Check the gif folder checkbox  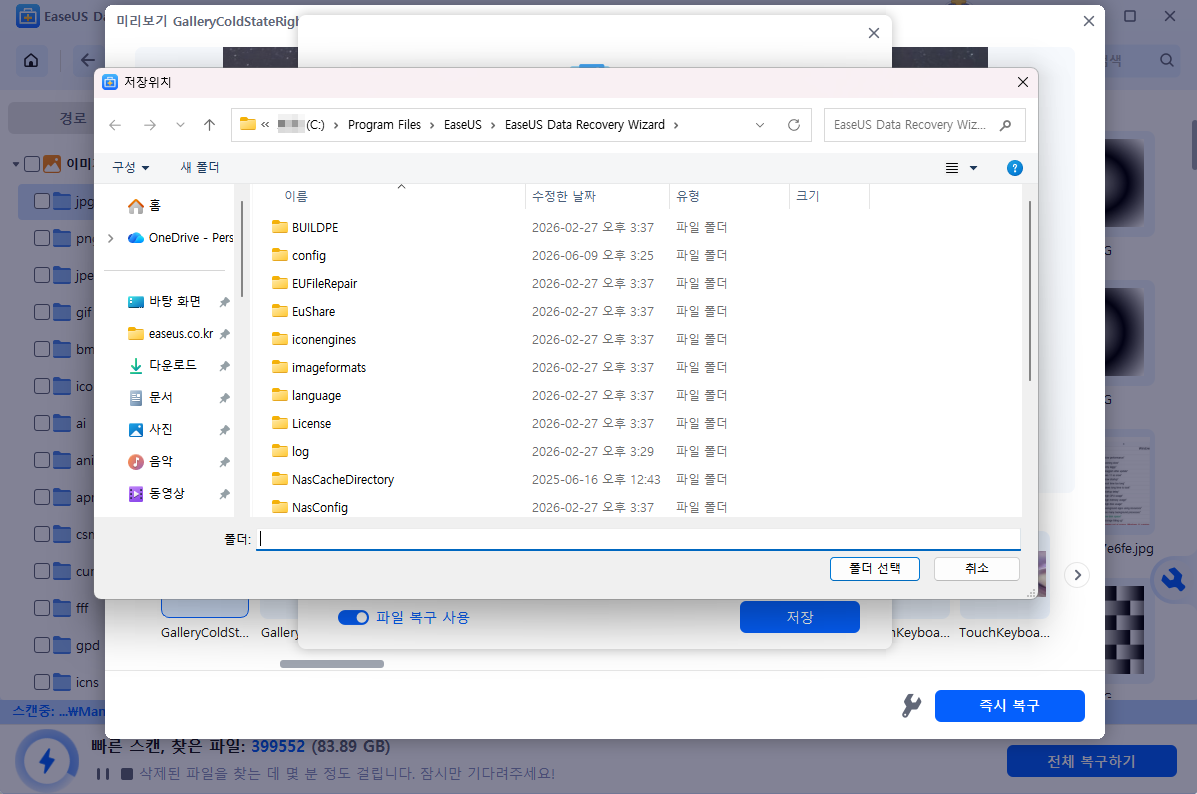tap(42, 311)
